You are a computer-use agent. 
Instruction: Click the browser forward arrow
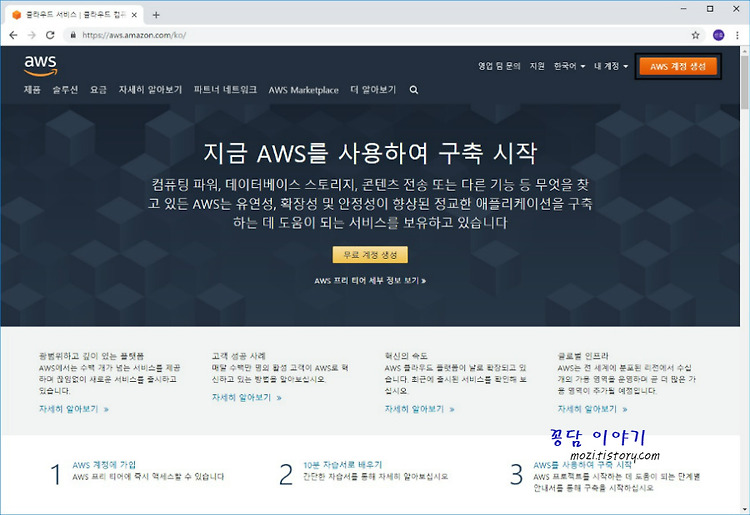tap(32, 35)
